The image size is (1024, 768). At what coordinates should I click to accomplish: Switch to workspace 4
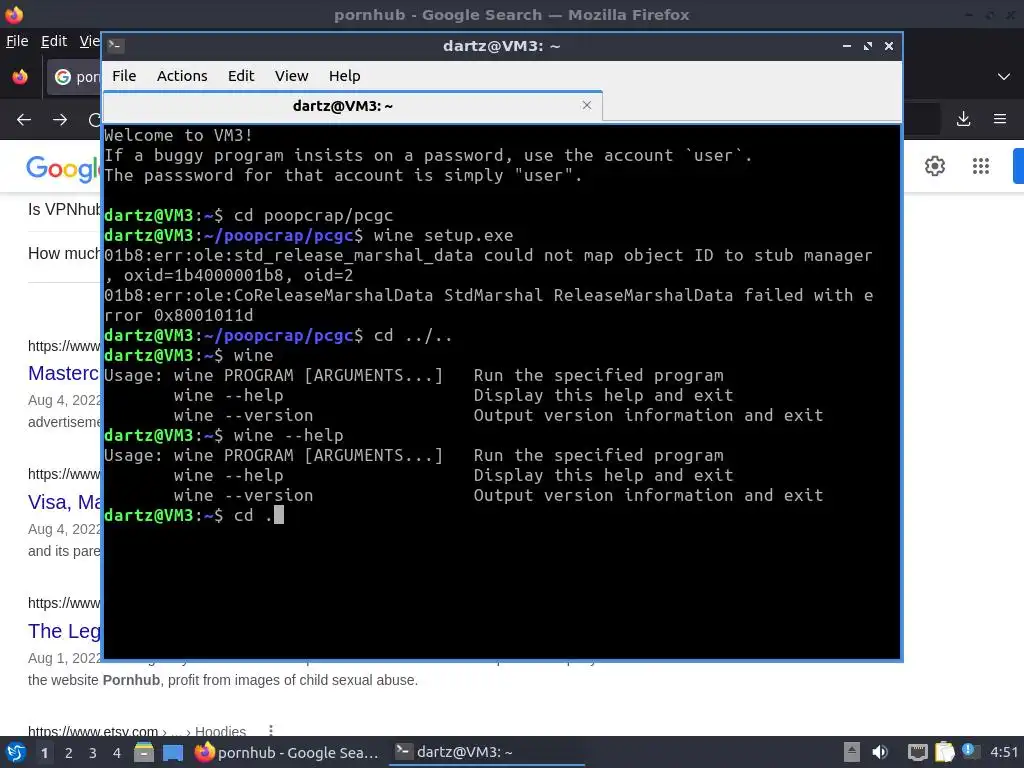coord(116,753)
